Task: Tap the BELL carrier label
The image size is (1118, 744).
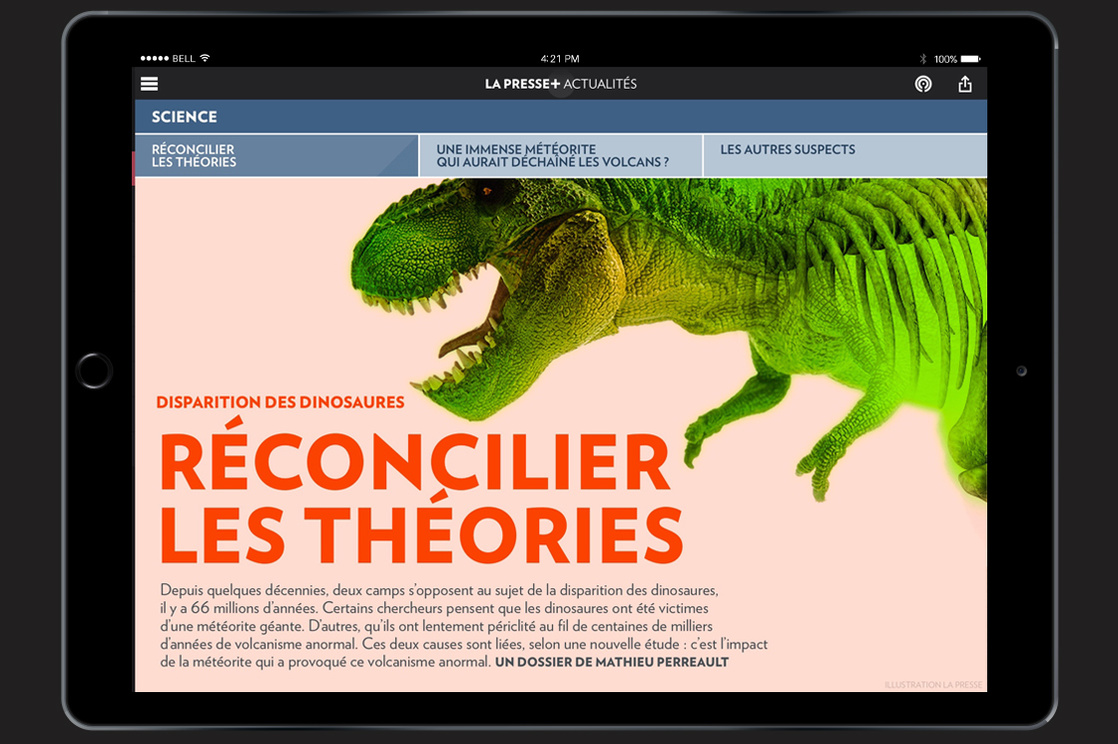Action: pyautogui.click(x=183, y=58)
